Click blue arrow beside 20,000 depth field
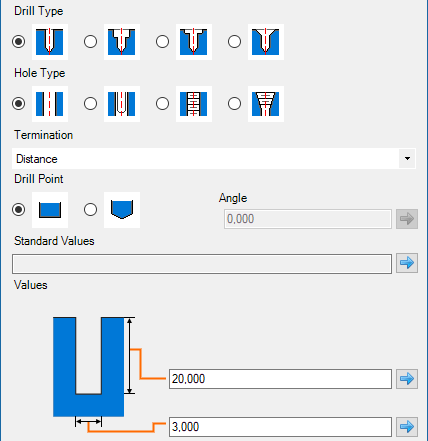This screenshot has height=441, width=428. pyautogui.click(x=407, y=379)
